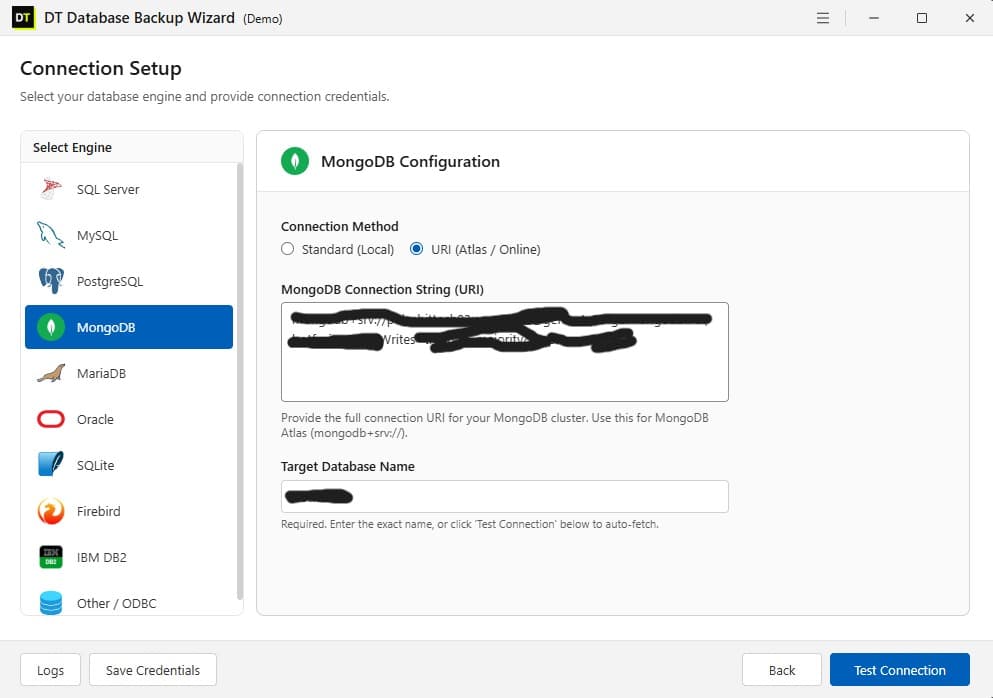
Task: Choose MariaDB engine label
Action: click(101, 373)
